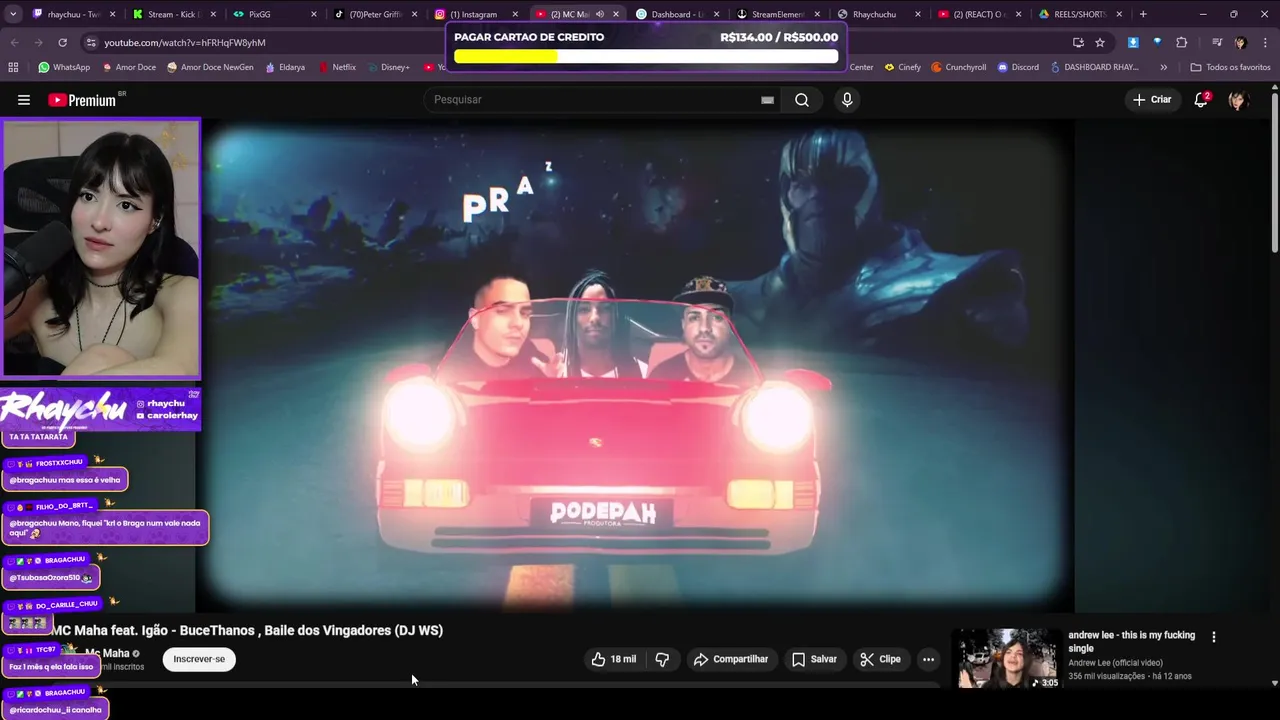This screenshot has width=1280, height=720.
Task: Open the DASHBOARD RHAY bookmark
Action: coord(1094,67)
